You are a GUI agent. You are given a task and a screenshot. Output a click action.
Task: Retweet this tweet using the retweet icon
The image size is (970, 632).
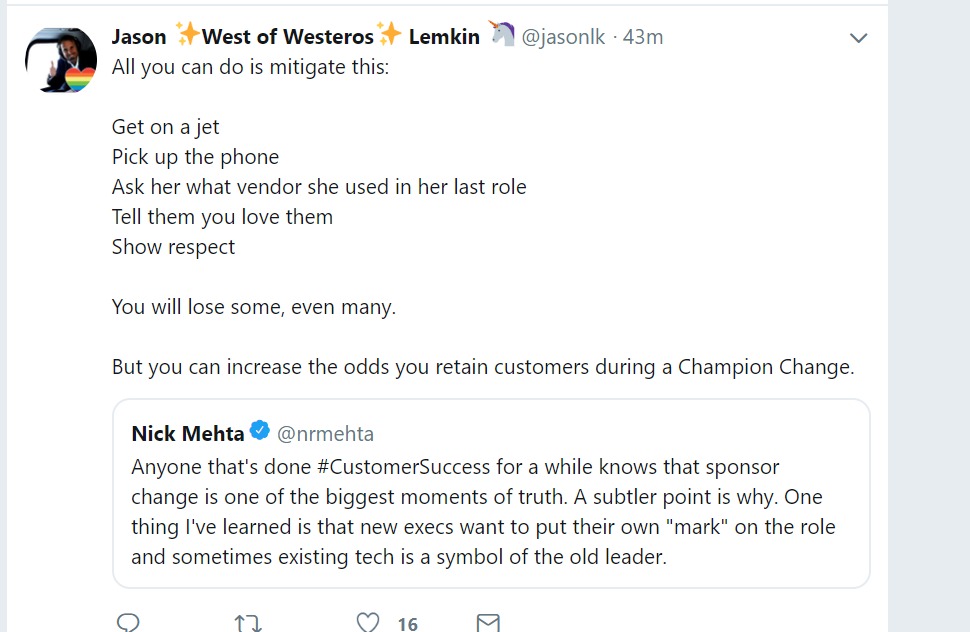point(247,623)
